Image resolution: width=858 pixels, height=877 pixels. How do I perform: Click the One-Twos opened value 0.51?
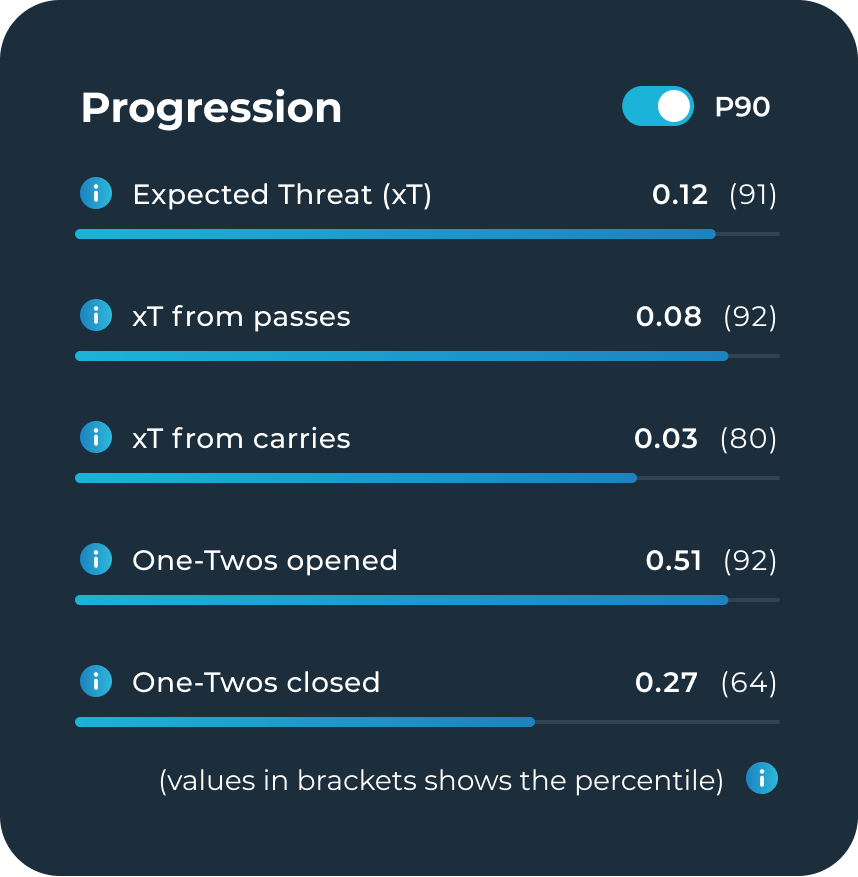click(x=673, y=560)
